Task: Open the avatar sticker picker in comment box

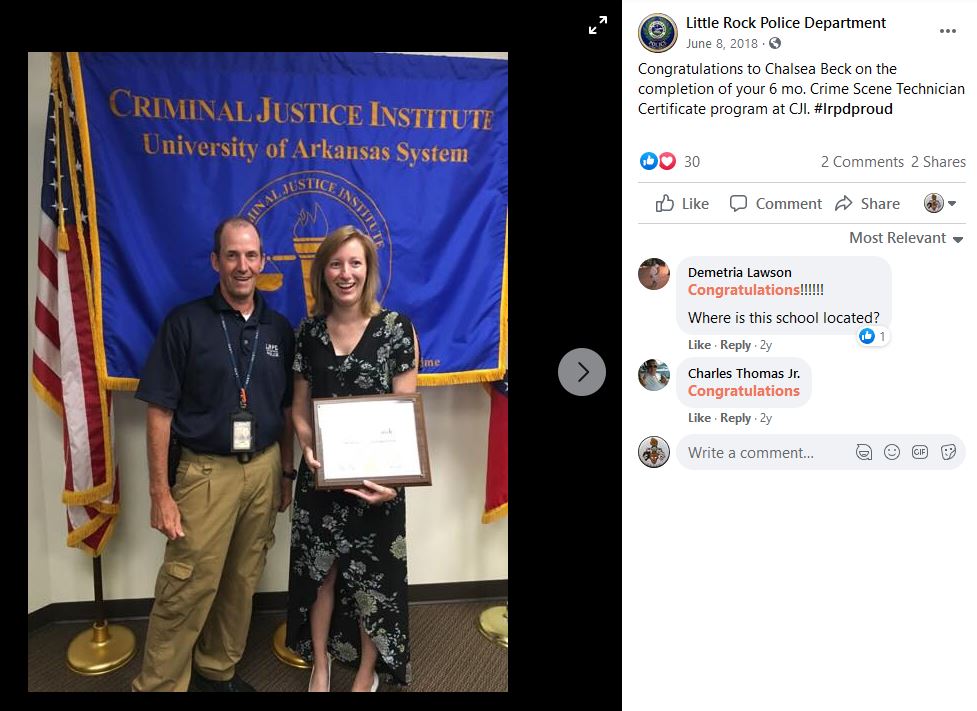Action: (x=864, y=452)
